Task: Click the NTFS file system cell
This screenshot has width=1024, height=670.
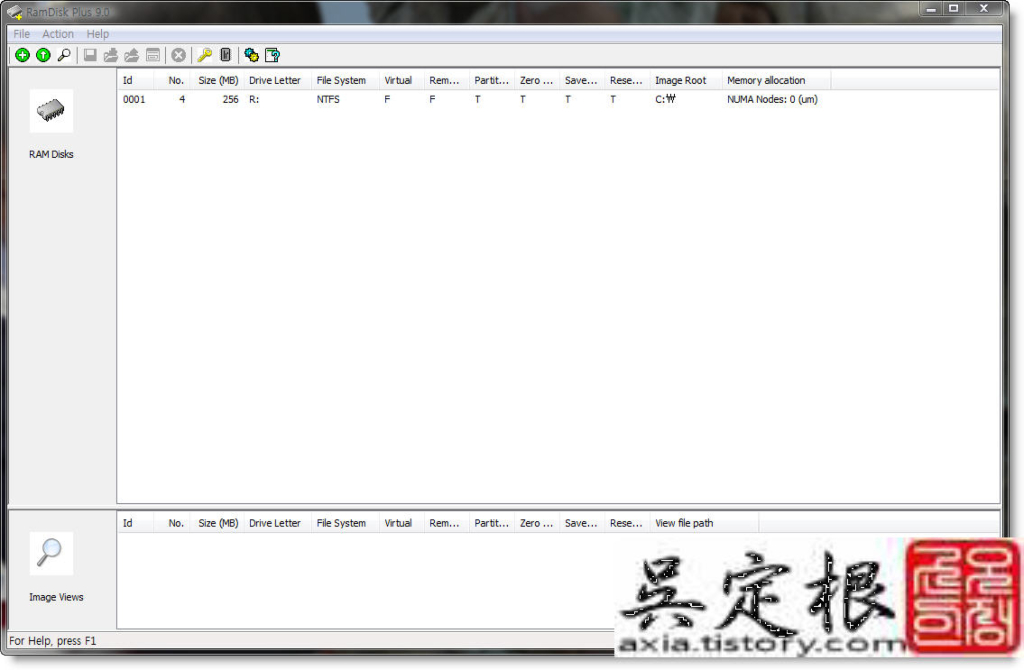Action: pyautogui.click(x=328, y=99)
